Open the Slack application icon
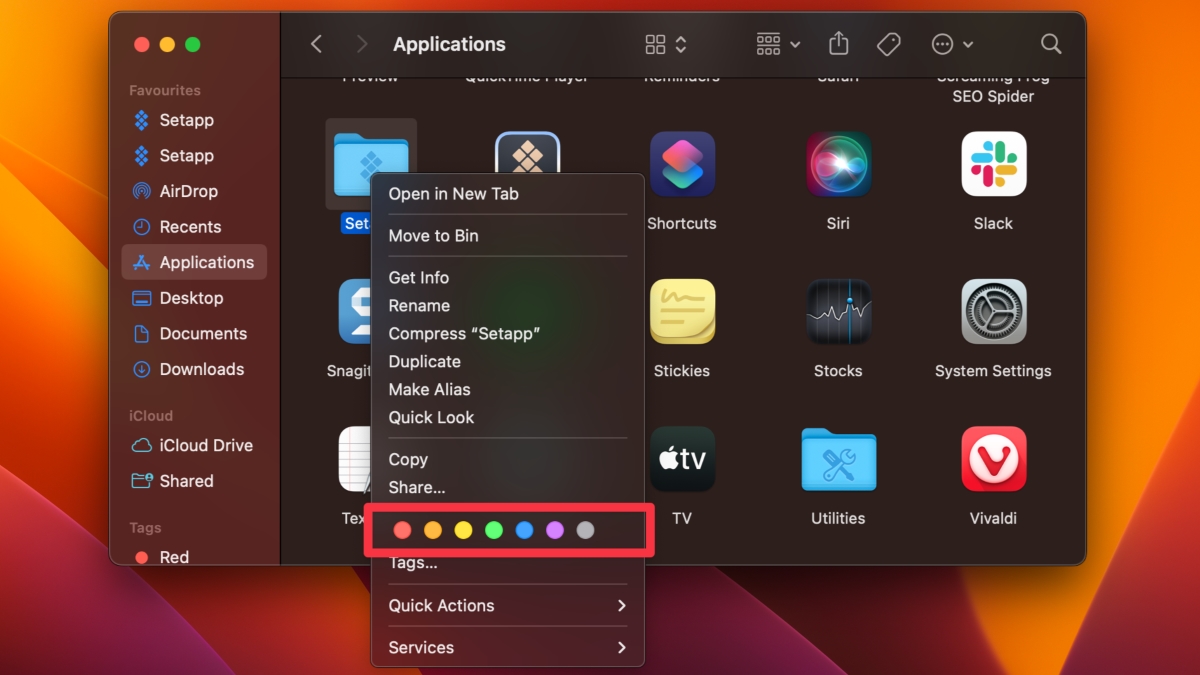This screenshot has height=675, width=1200. point(993,163)
